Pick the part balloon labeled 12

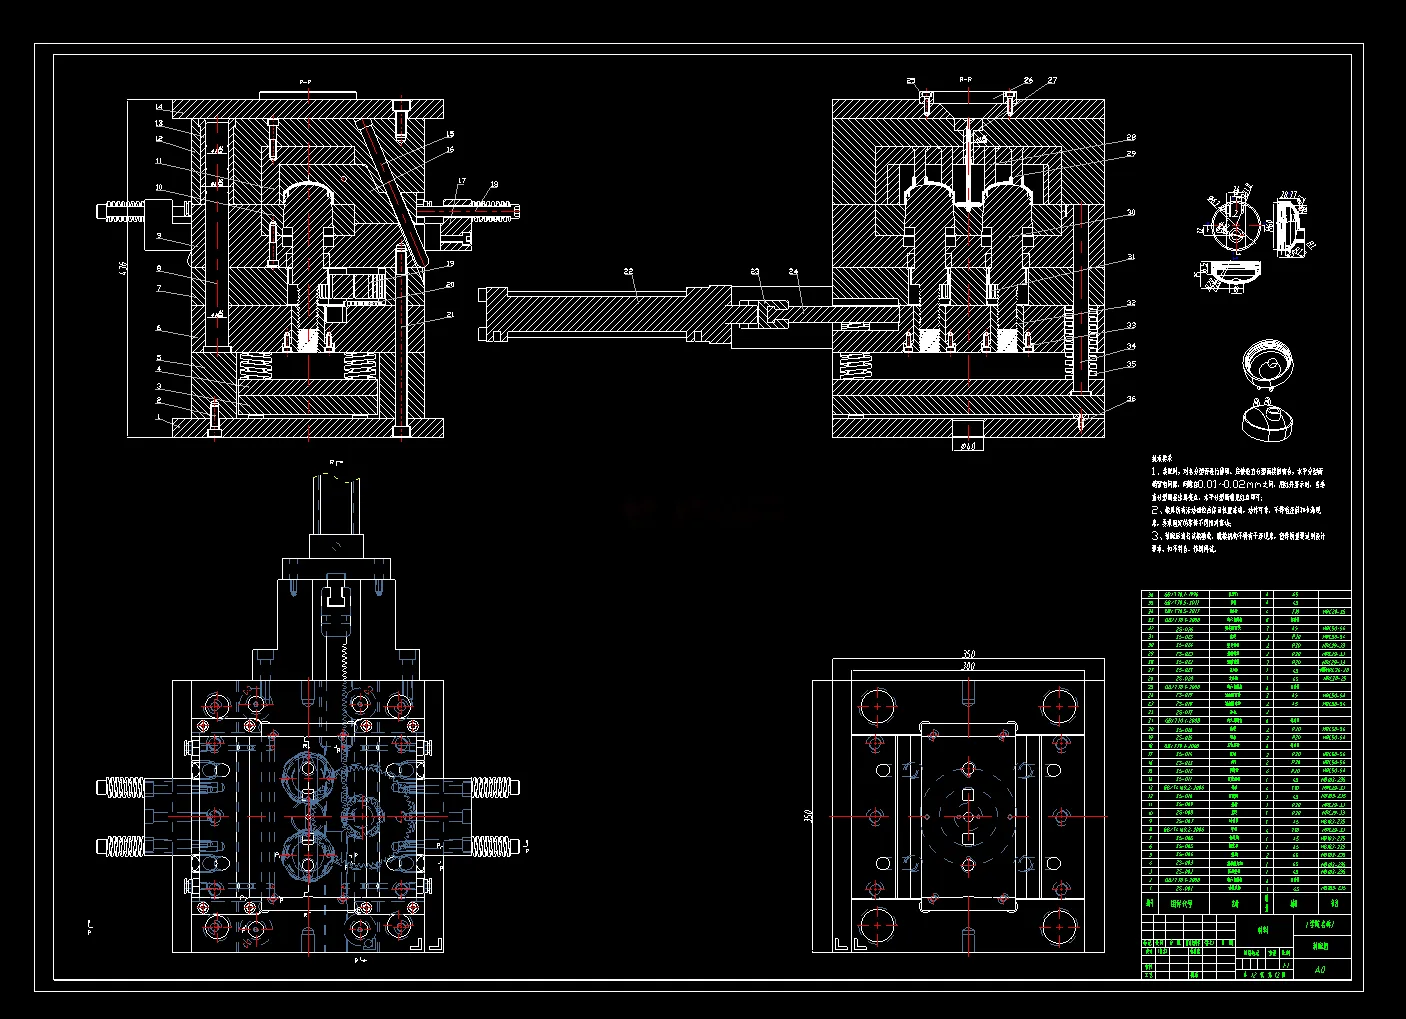159,141
